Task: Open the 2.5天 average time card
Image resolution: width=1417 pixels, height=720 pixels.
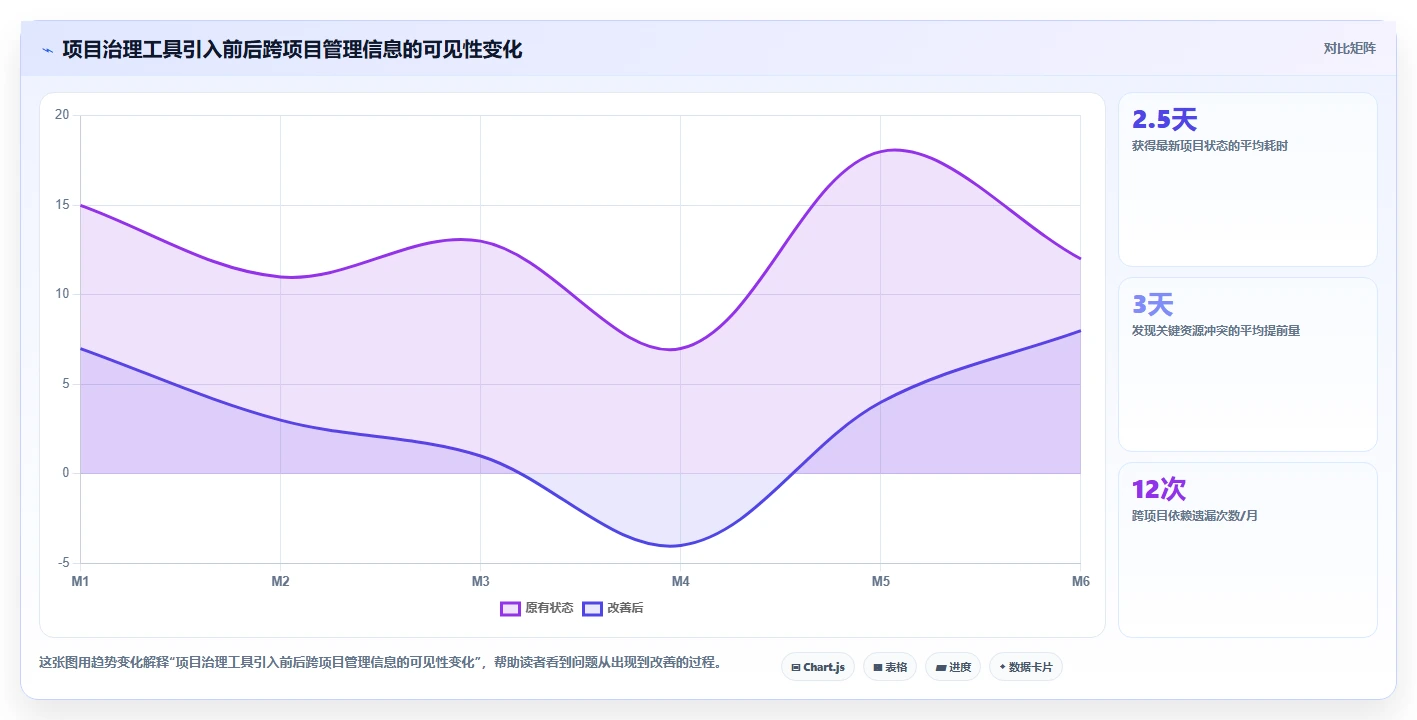Action: tap(1248, 180)
